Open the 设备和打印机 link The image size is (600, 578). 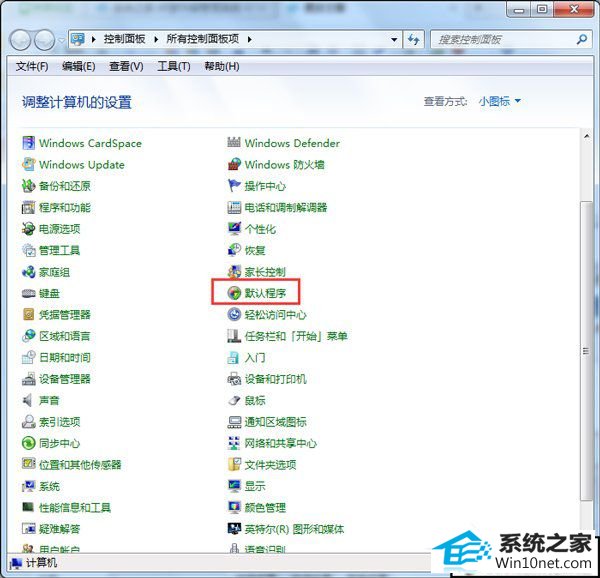coord(276,379)
